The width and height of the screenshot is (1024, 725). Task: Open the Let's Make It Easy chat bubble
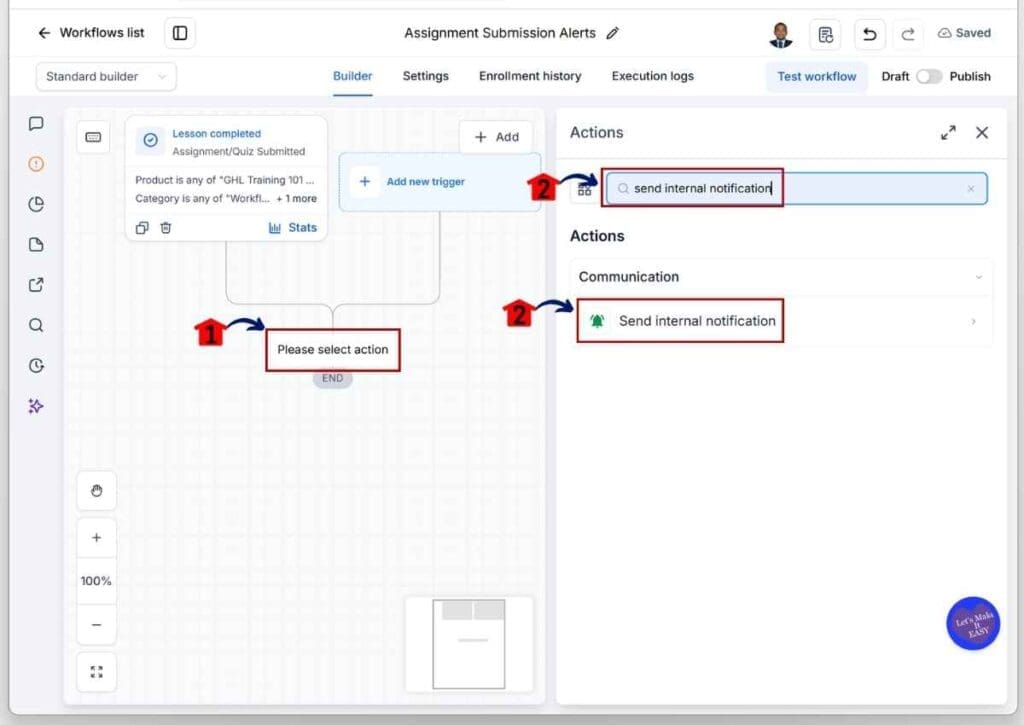(973, 624)
